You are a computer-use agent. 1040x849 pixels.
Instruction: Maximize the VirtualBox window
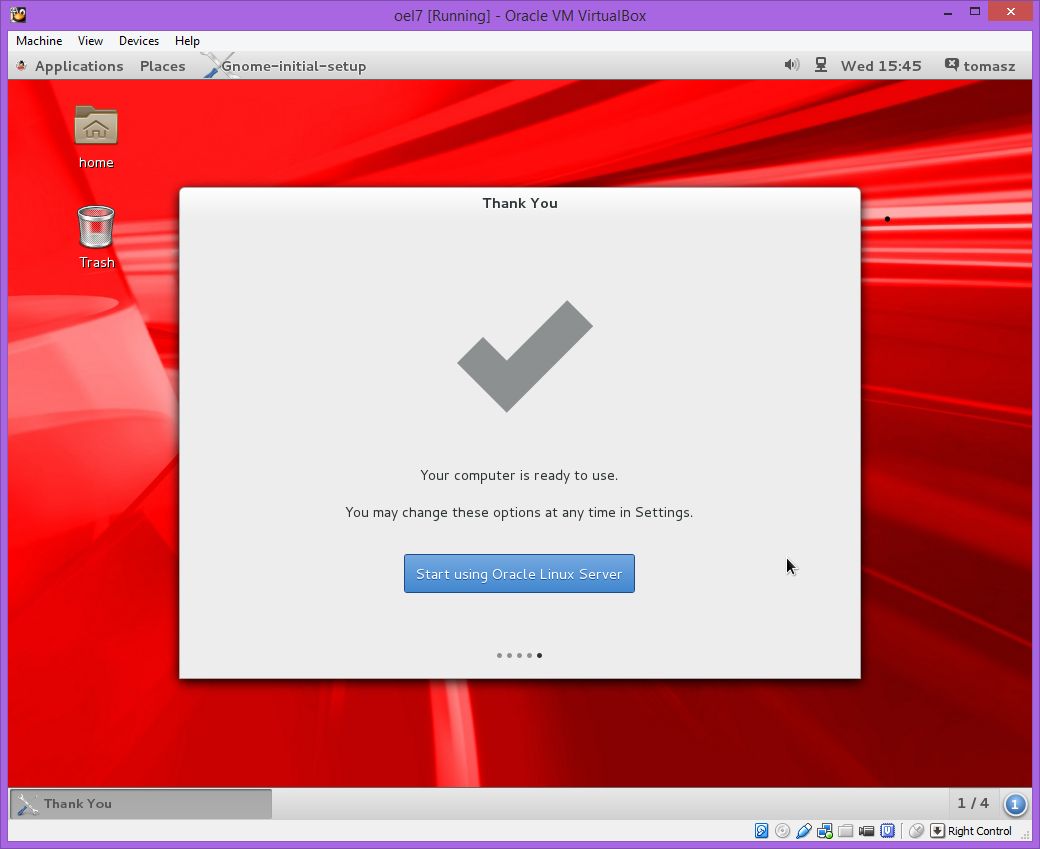tap(975, 12)
